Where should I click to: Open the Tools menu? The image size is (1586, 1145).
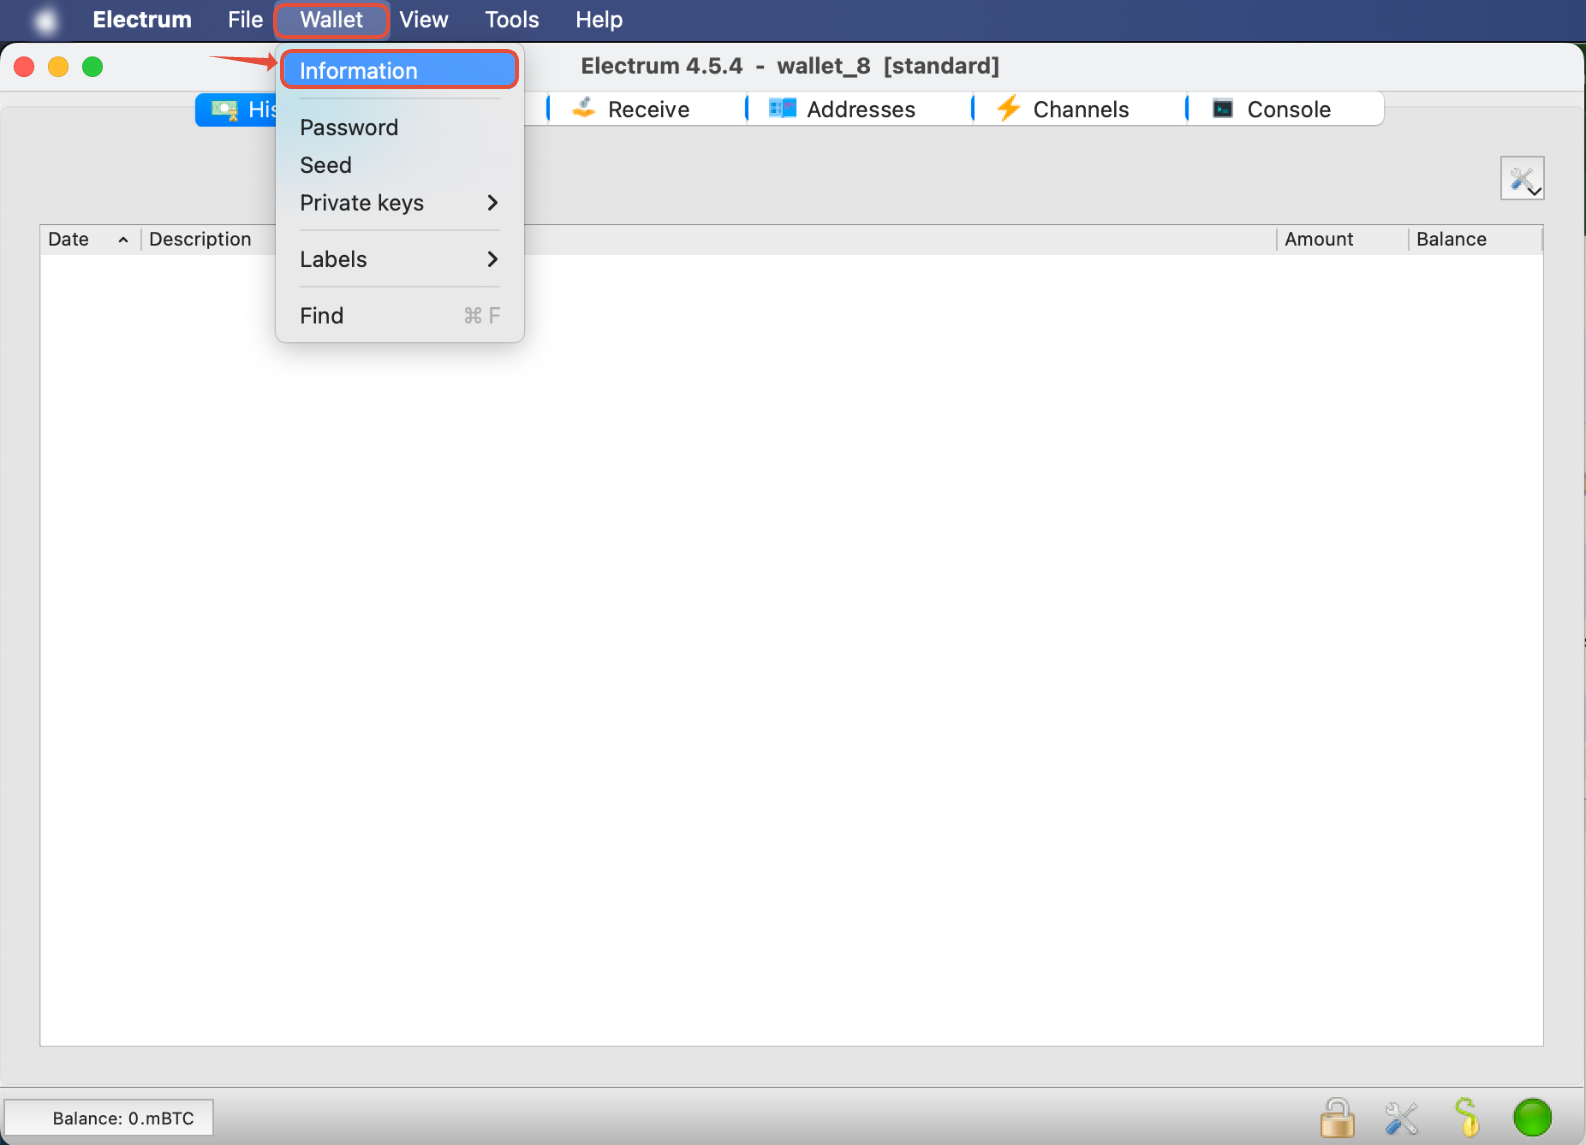pyautogui.click(x=512, y=20)
